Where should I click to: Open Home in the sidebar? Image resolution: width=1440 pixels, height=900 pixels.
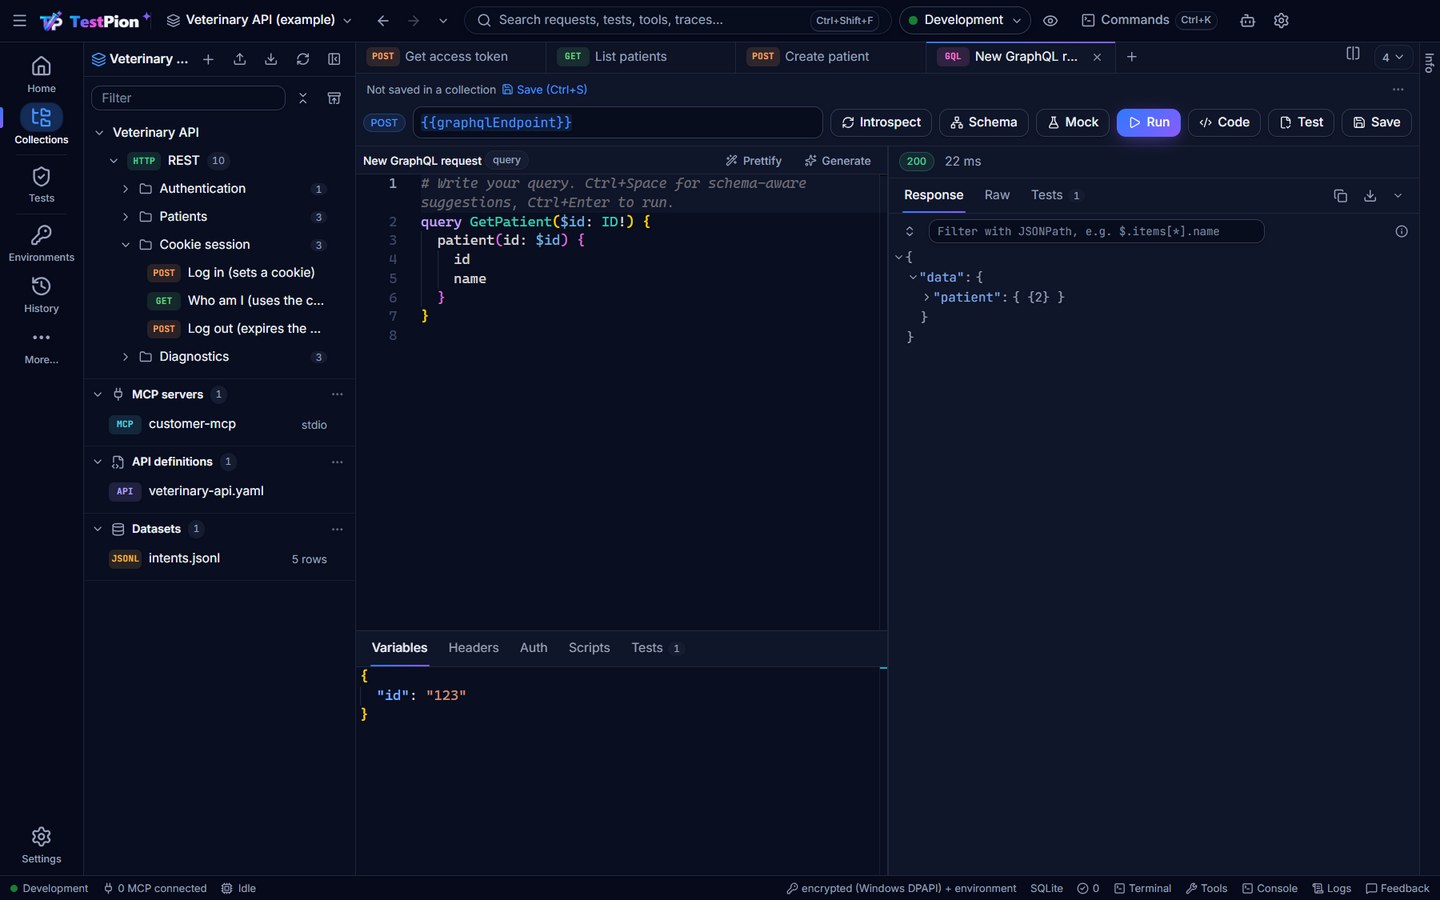pos(41,74)
